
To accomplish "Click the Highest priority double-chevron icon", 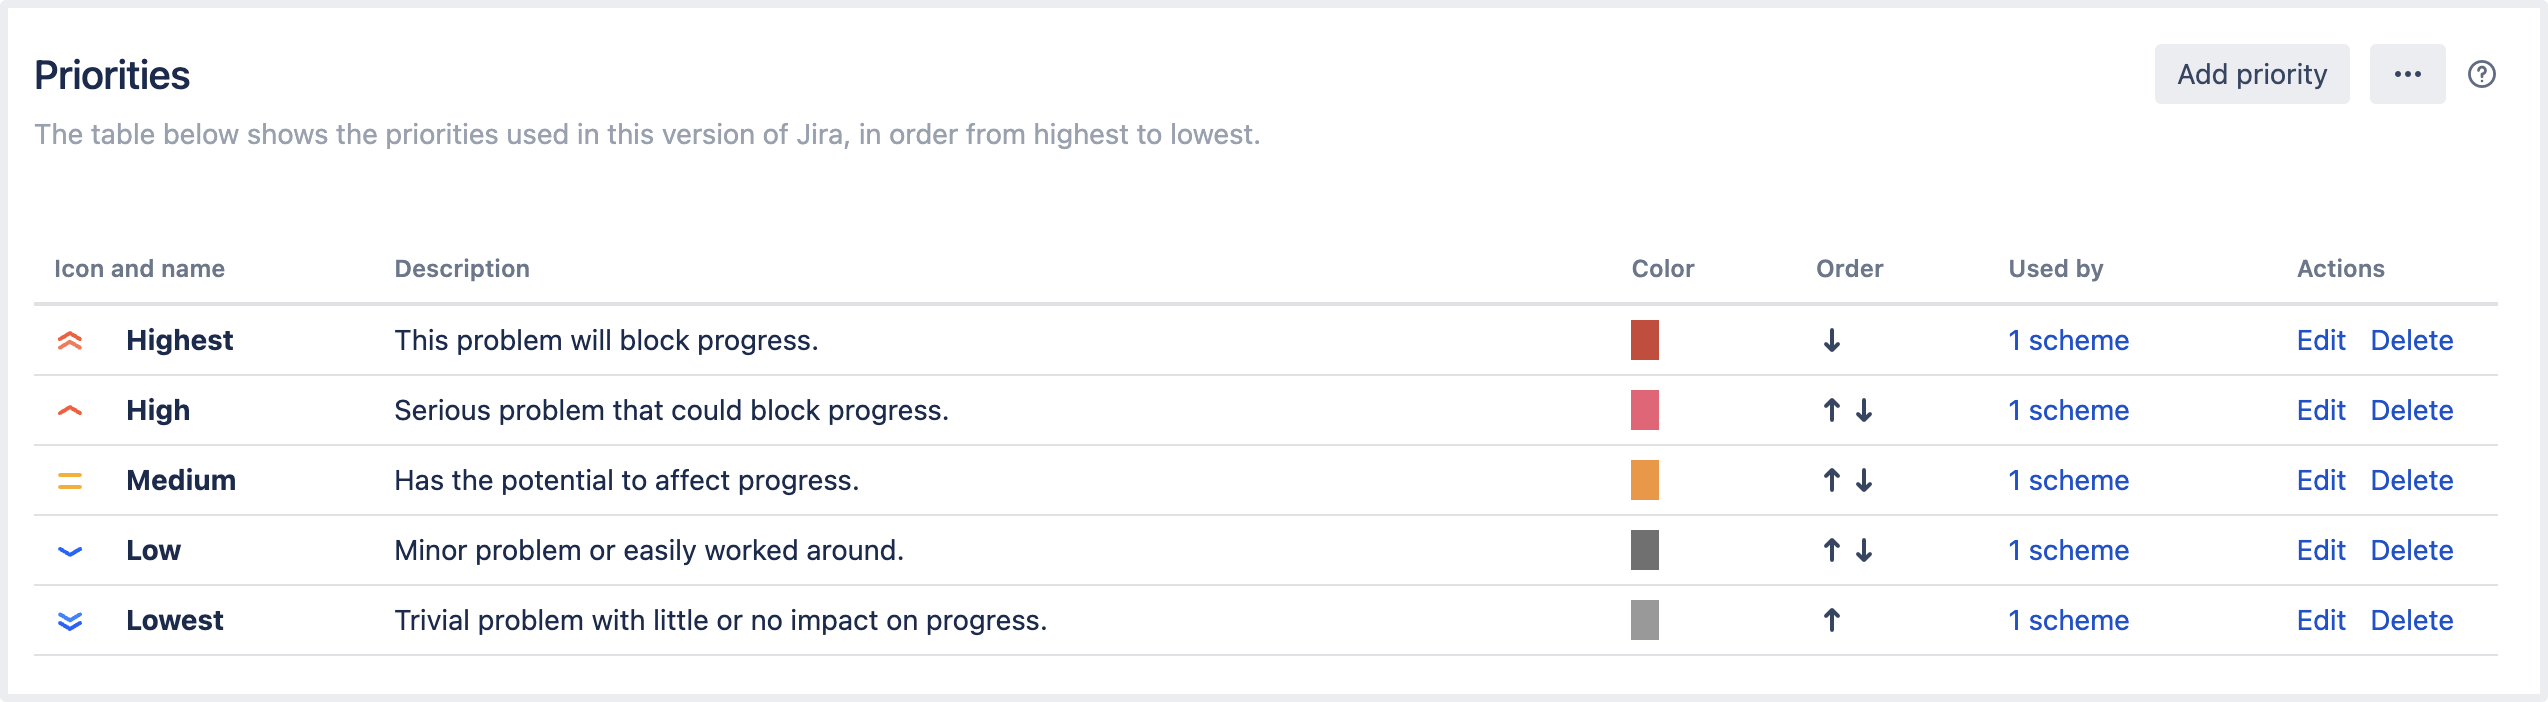I will [70, 341].
